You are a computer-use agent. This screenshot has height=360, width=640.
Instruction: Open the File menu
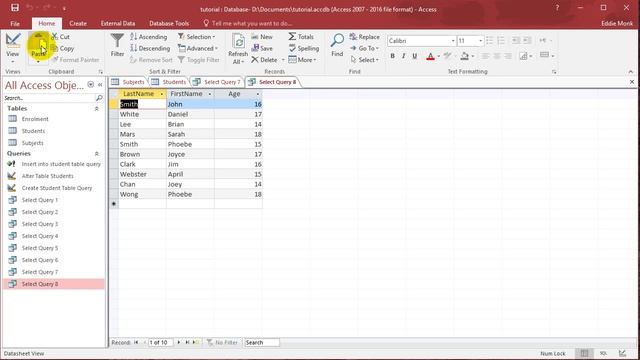tap(15, 23)
